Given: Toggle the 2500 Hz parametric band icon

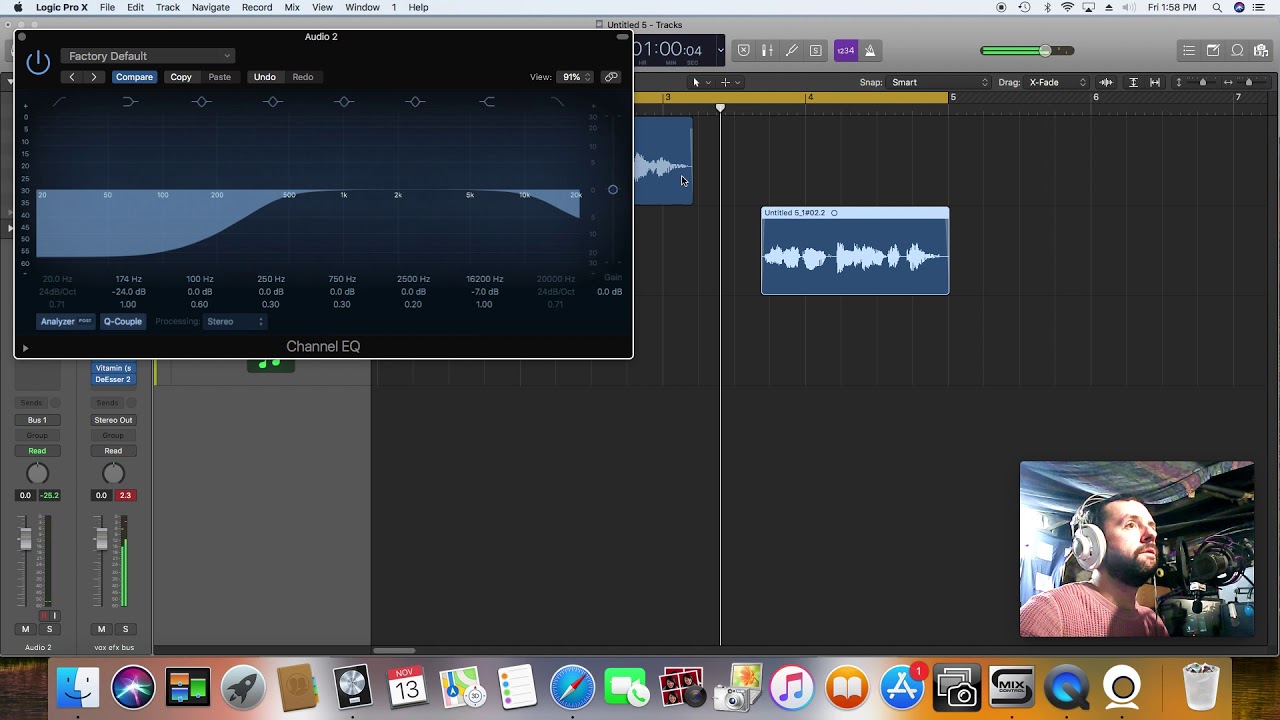Looking at the screenshot, I should pos(415,102).
